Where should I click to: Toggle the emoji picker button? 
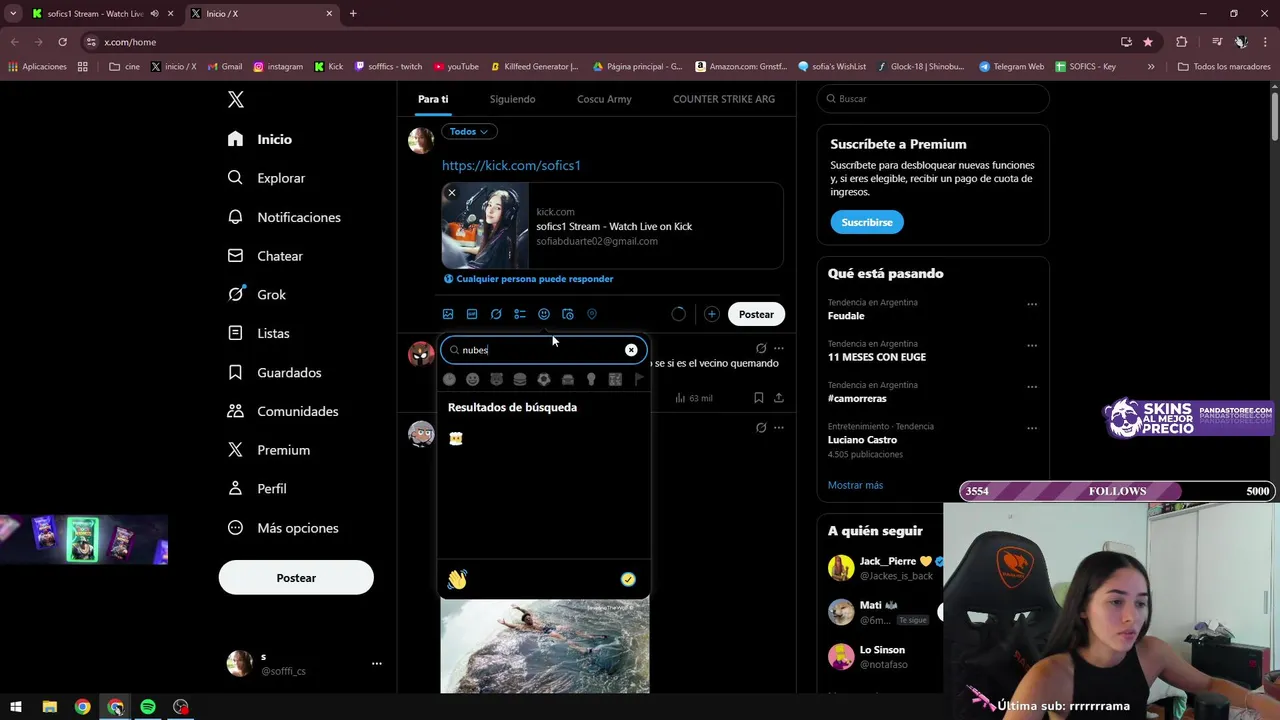pos(544,314)
